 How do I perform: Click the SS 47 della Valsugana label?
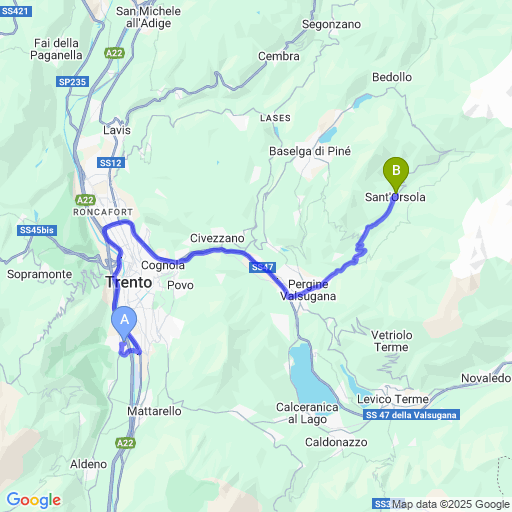click(x=411, y=415)
